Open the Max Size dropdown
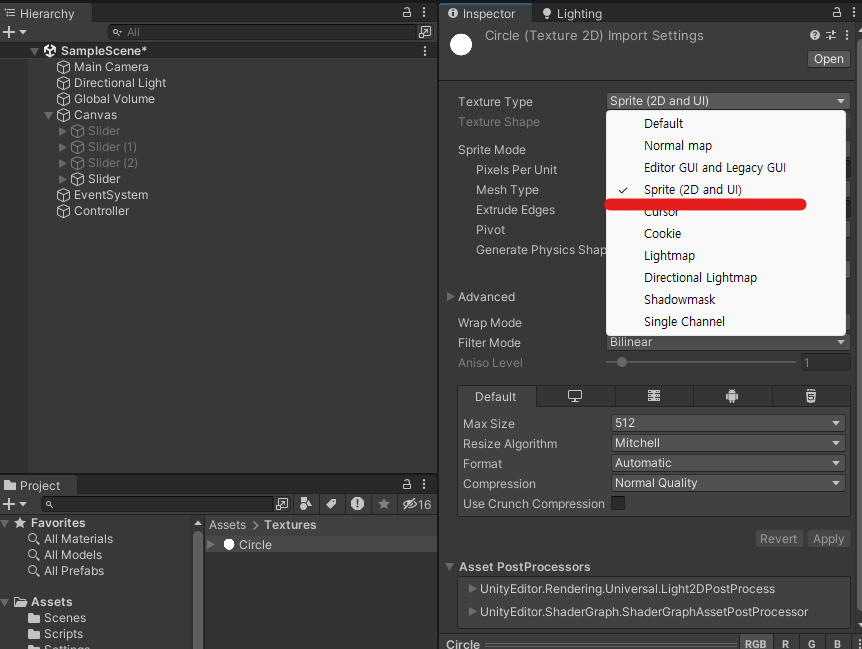 point(728,423)
